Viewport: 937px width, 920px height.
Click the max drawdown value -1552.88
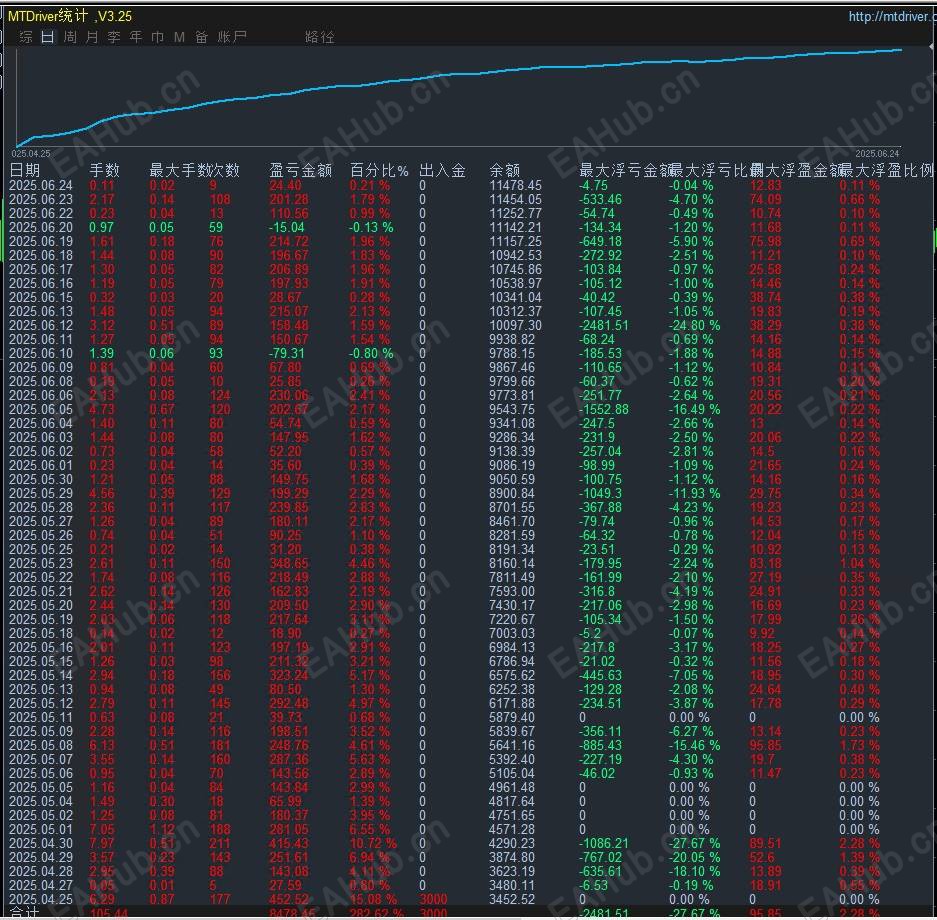(x=604, y=409)
